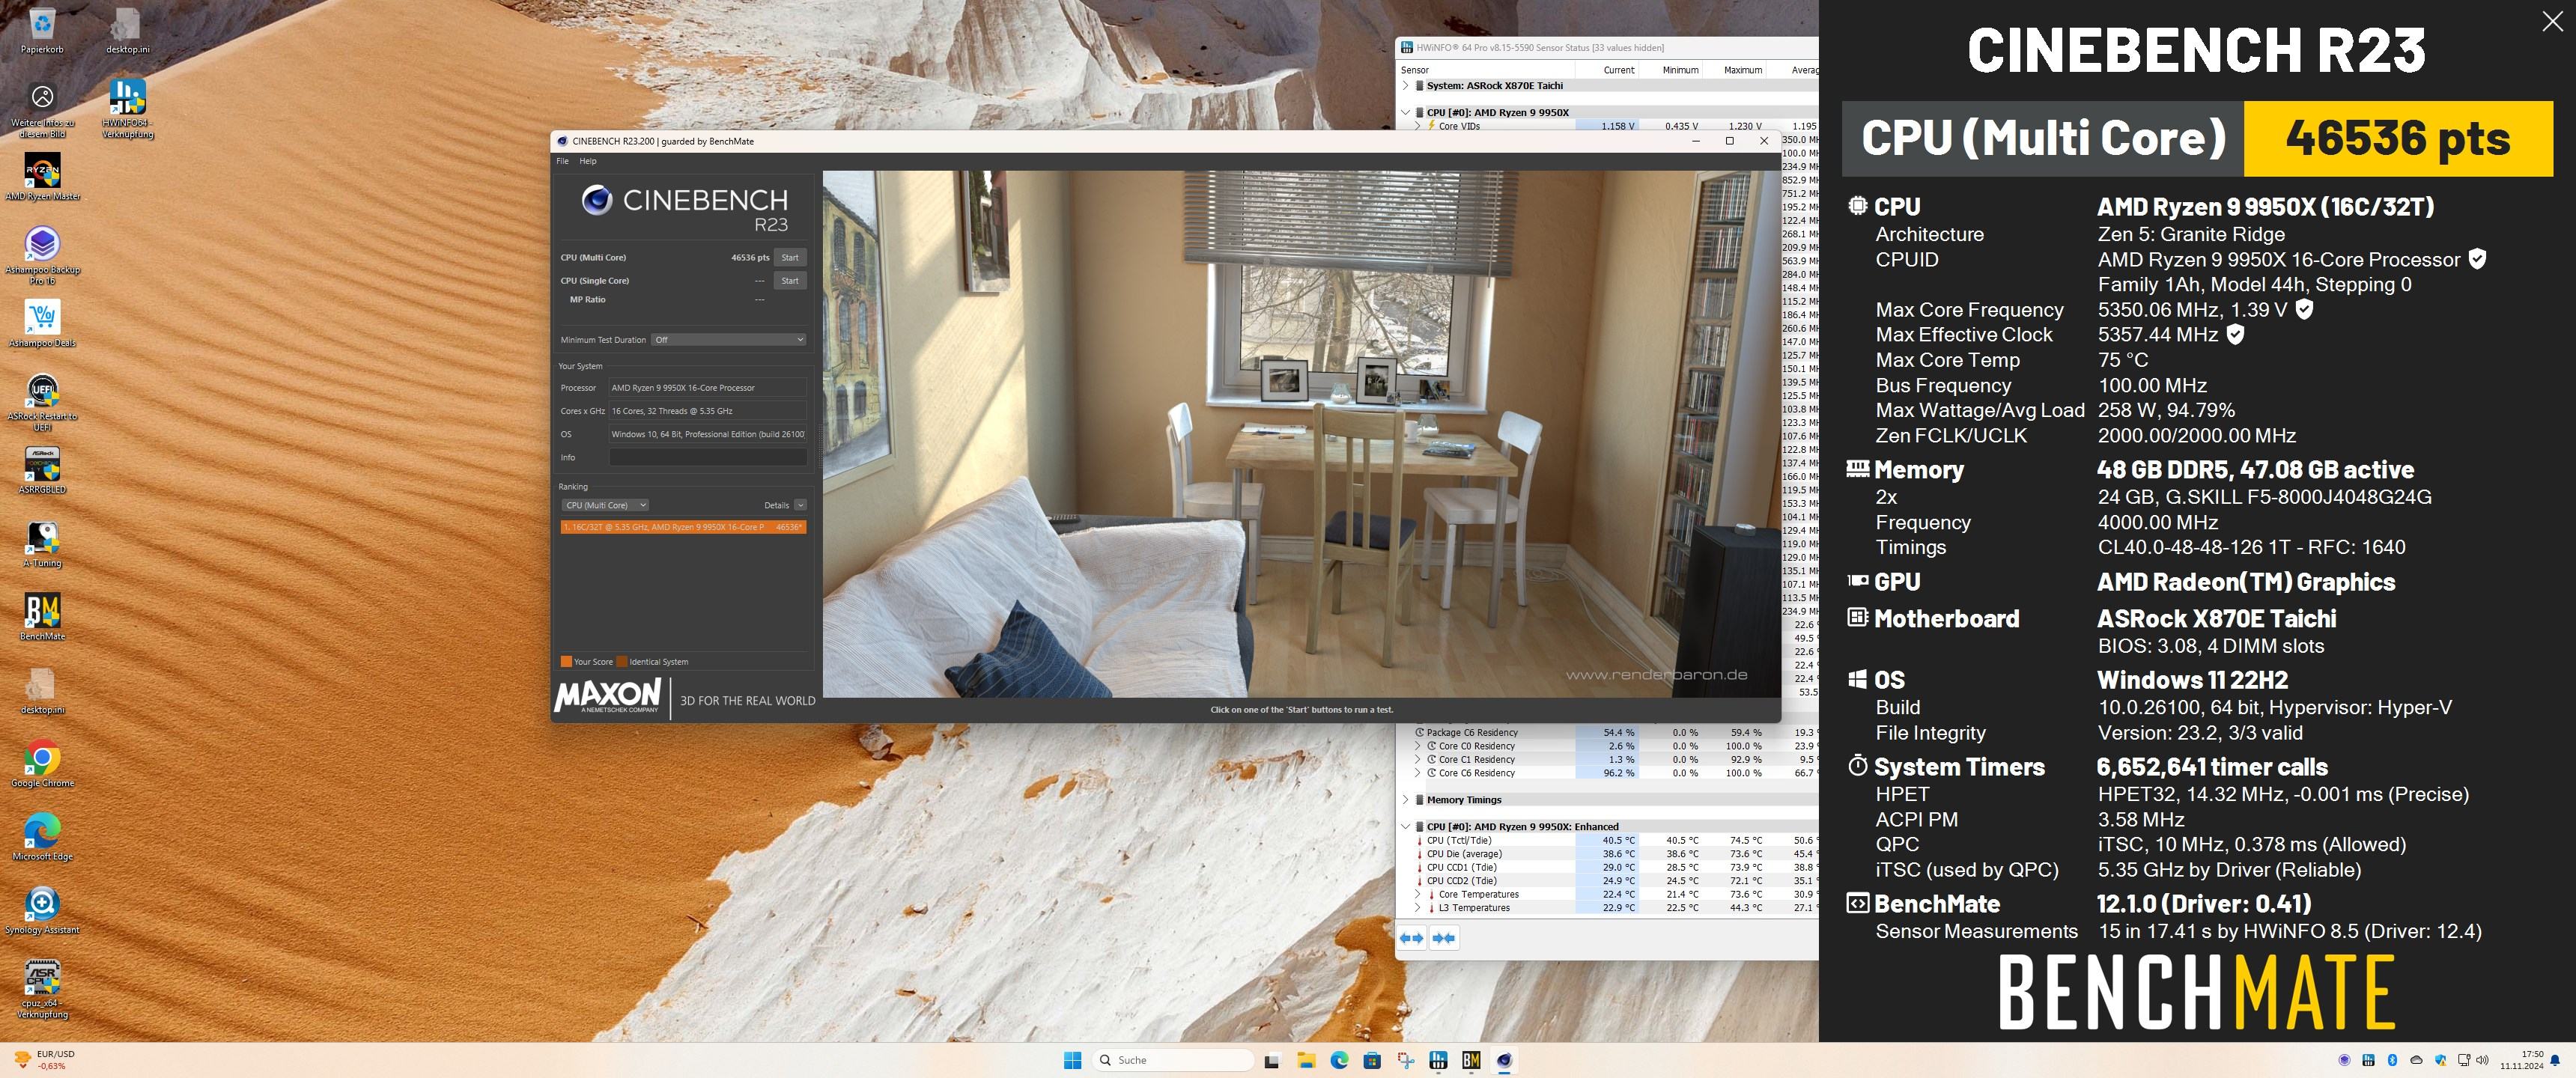Open BenchMate desktop shortcut
This screenshot has width=2576, height=1078.
(42, 617)
